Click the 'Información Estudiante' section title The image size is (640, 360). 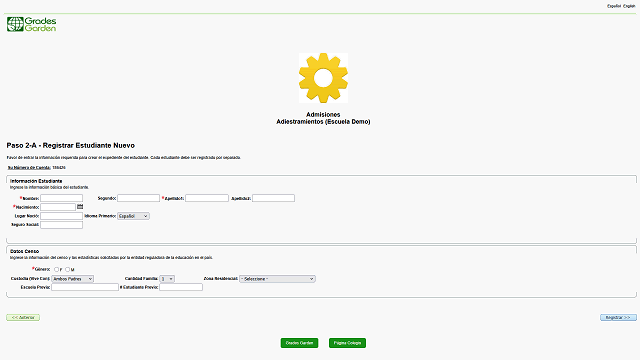[36, 181]
